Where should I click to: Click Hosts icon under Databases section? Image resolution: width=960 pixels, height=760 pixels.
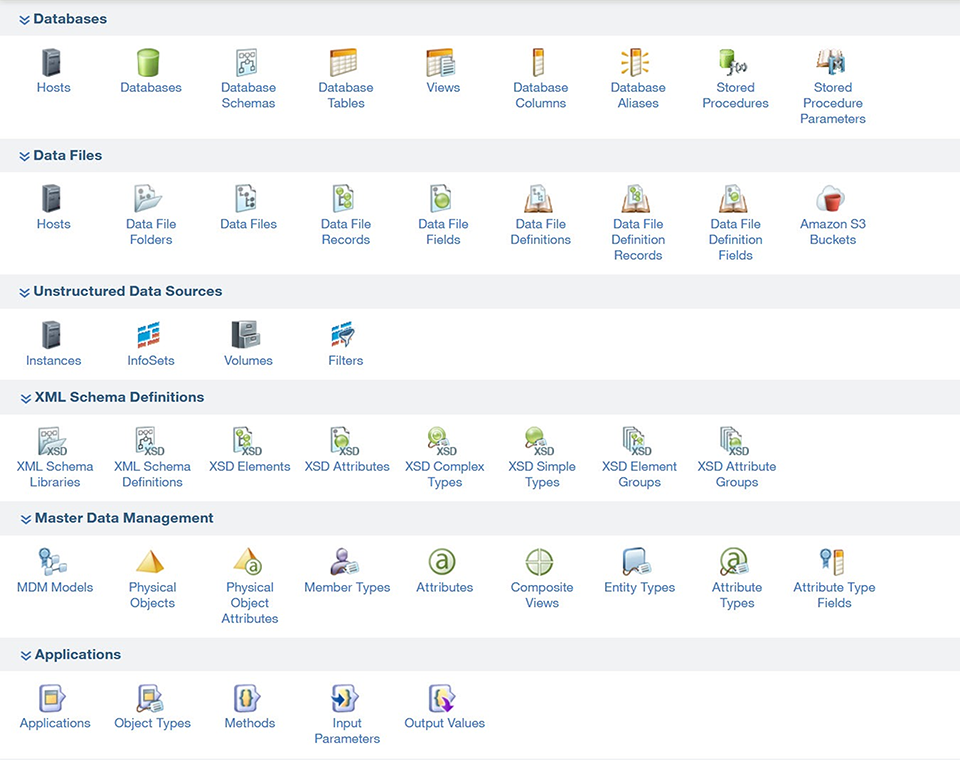(51, 62)
